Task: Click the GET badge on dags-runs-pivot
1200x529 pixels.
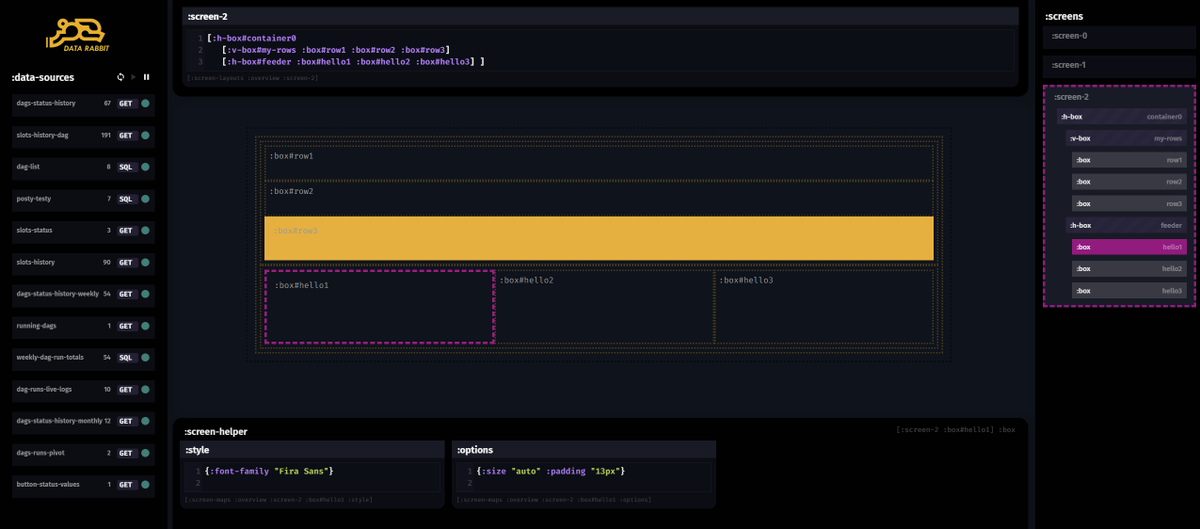Action: (126, 453)
